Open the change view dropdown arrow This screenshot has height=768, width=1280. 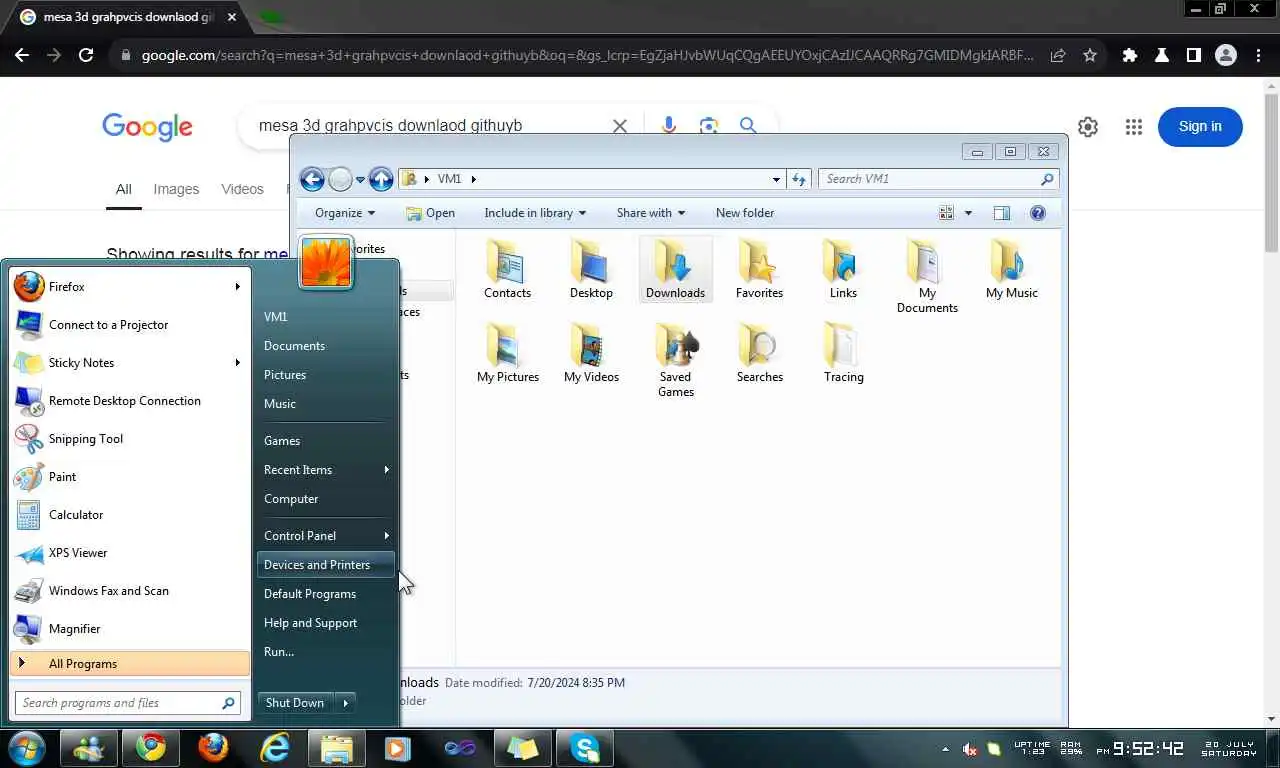tap(968, 213)
